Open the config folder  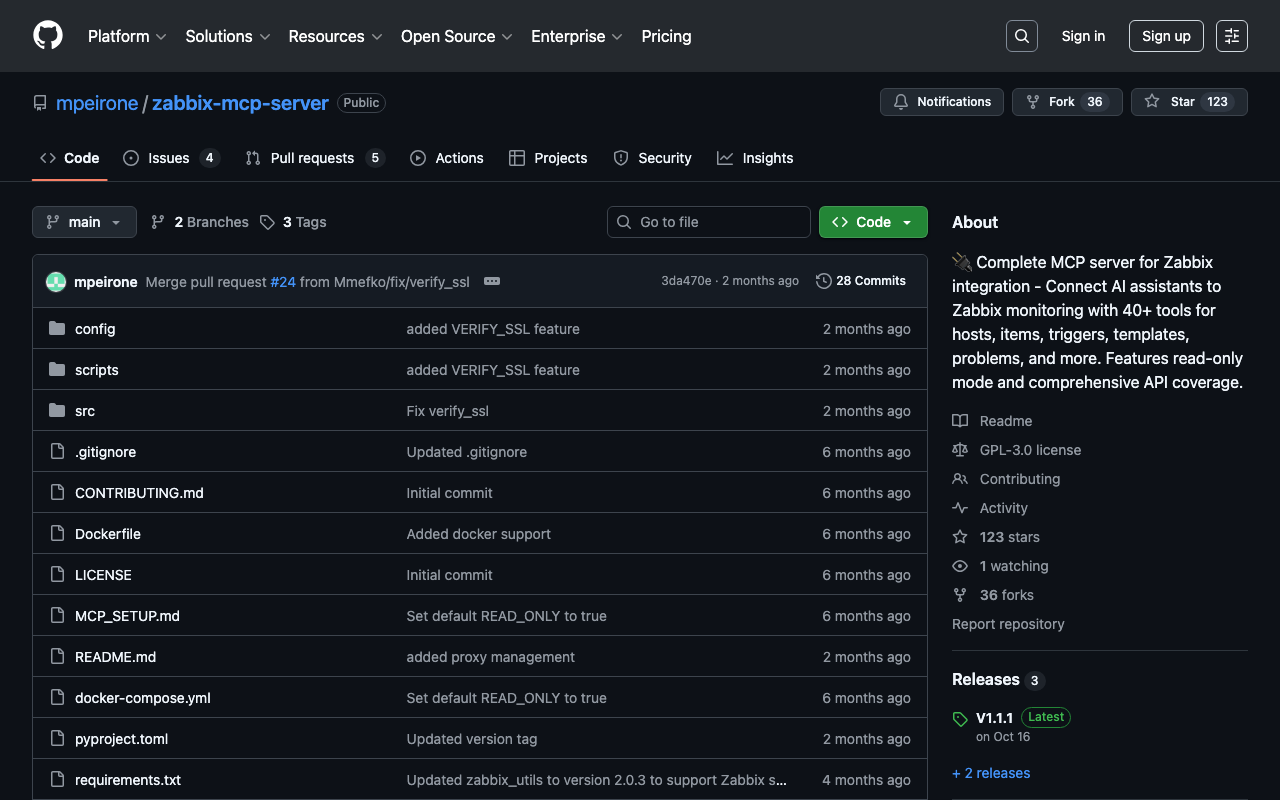tap(95, 329)
